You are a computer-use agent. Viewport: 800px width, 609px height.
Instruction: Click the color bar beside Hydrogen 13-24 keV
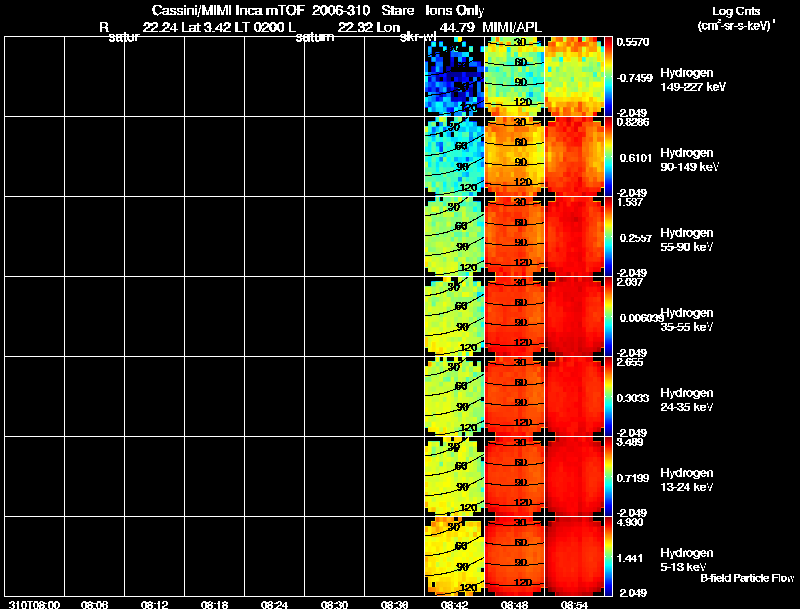pyautogui.click(x=608, y=477)
